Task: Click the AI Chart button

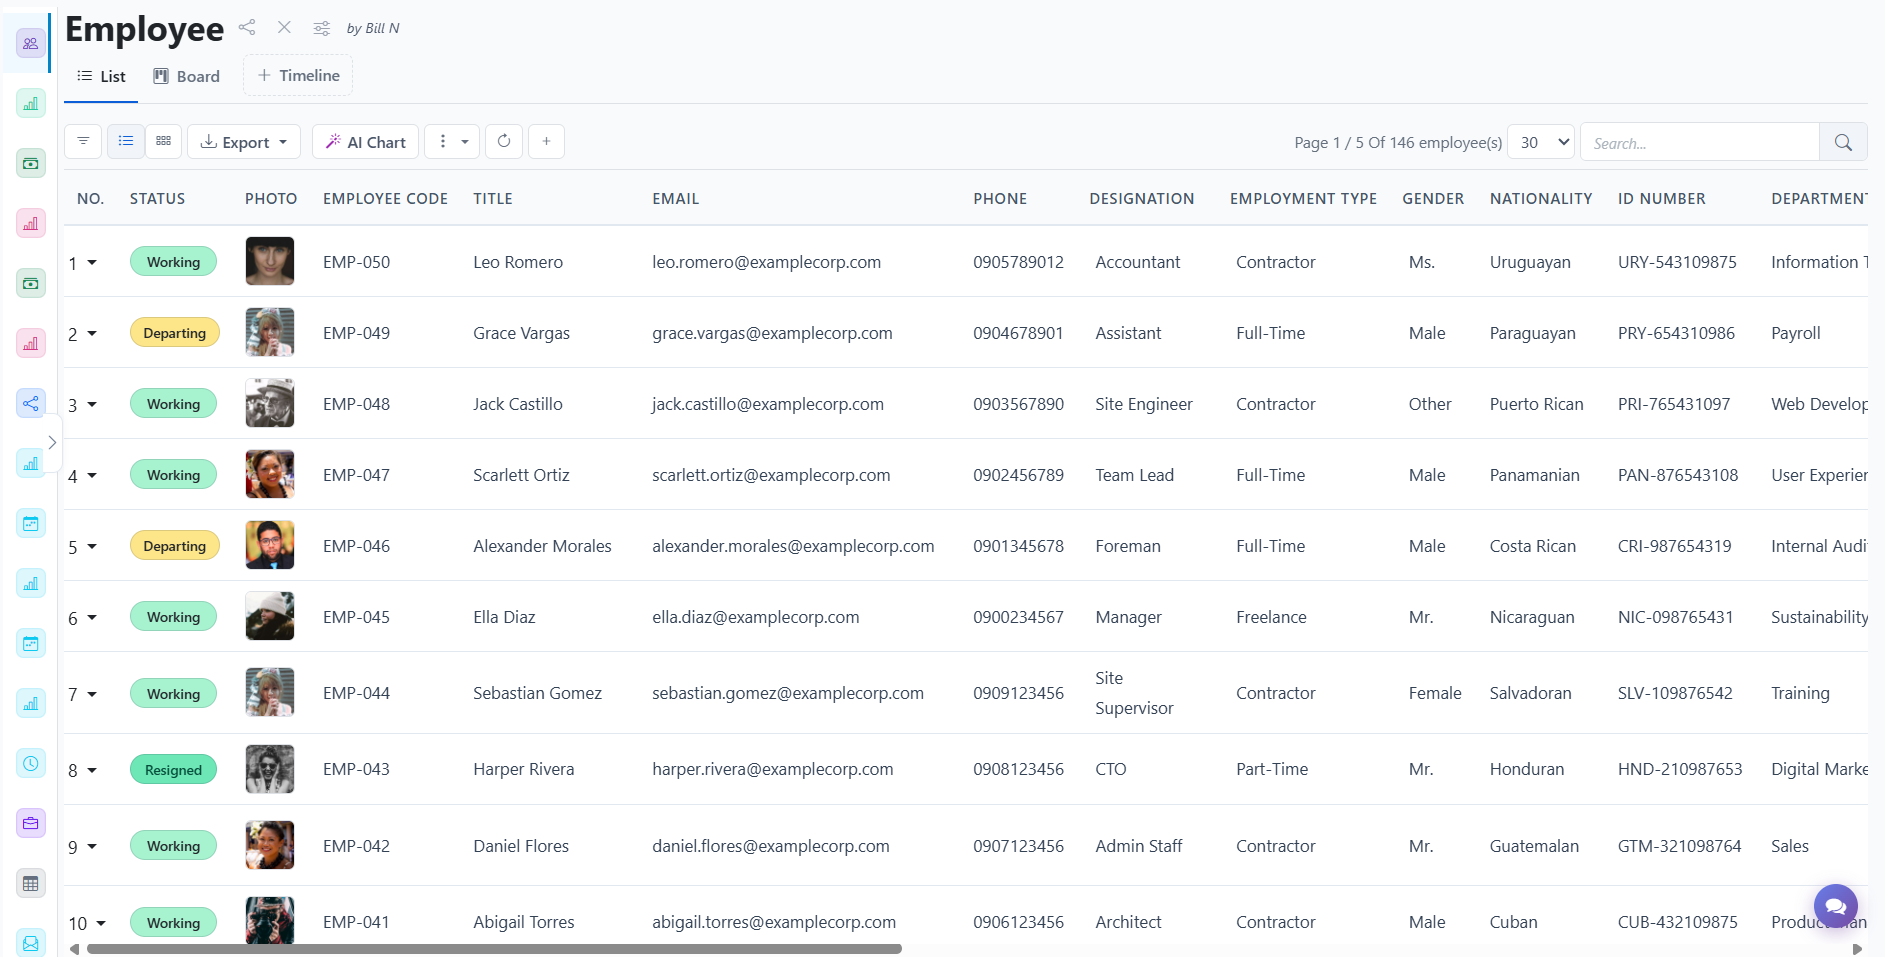Action: [x=365, y=142]
